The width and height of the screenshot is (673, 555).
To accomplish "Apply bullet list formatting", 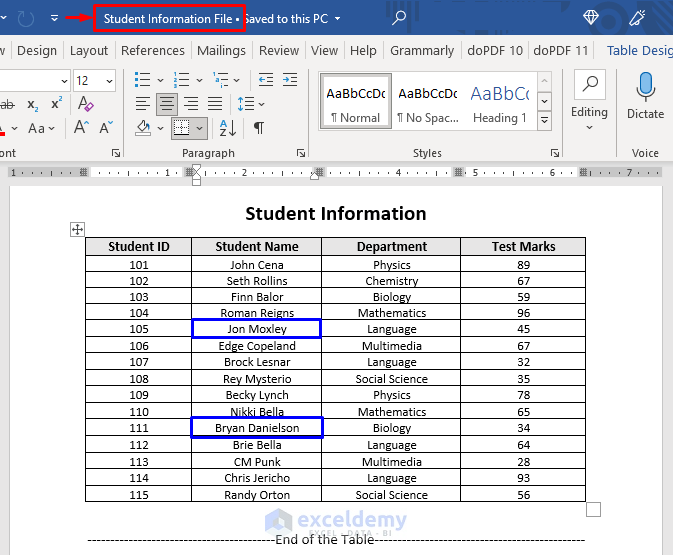I will click(142, 80).
